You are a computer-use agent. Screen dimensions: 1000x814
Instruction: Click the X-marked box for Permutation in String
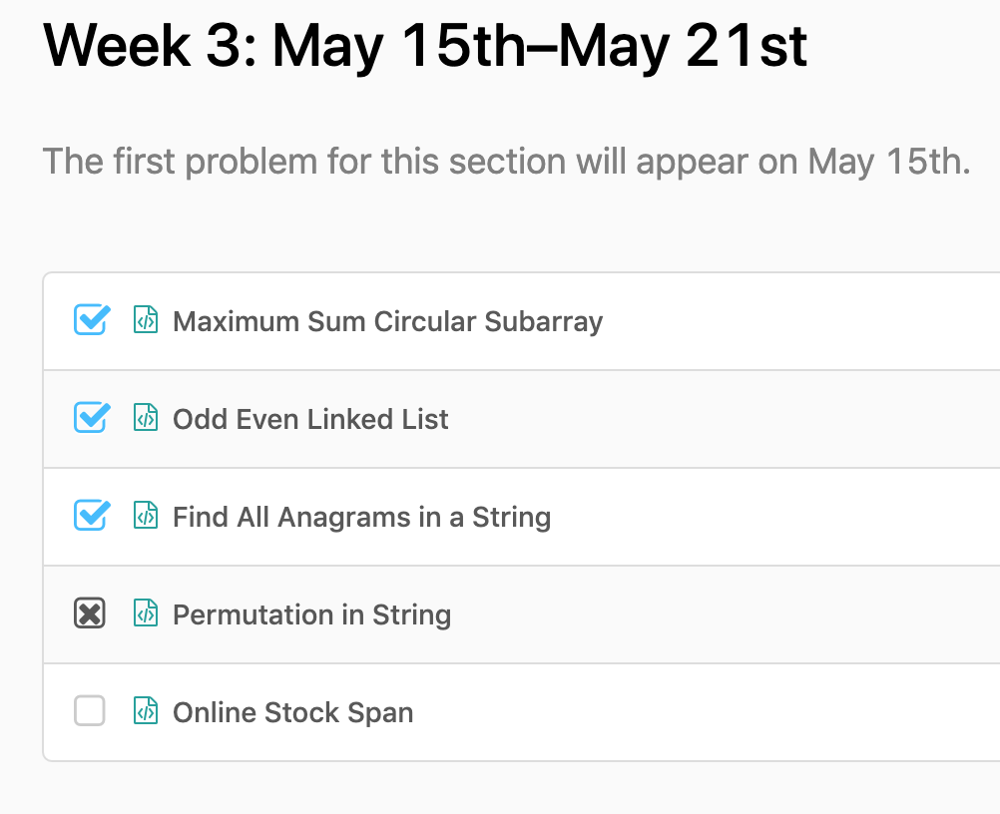click(x=89, y=613)
